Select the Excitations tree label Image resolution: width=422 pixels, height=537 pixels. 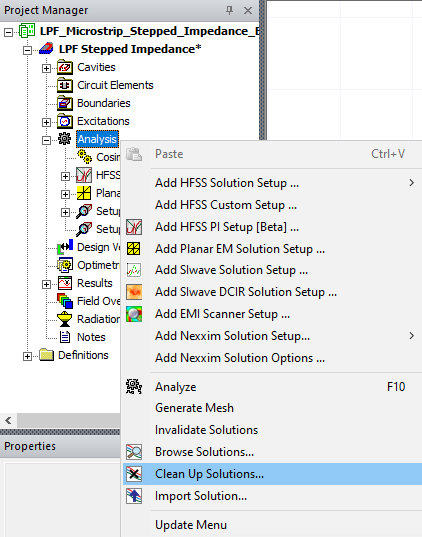[x=103, y=121]
